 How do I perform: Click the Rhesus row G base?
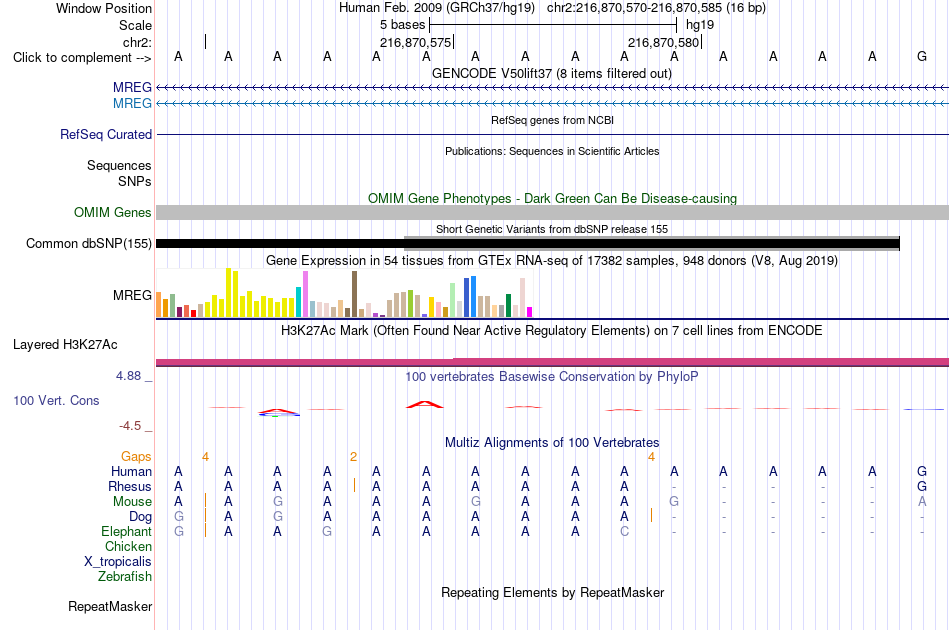922,486
